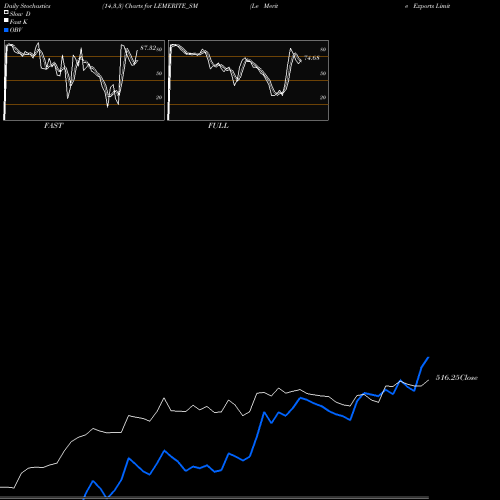Image resolution: width=500 pixels, height=500 pixels.
Task: Click the Fast K legend swatch
Action: 6,20
